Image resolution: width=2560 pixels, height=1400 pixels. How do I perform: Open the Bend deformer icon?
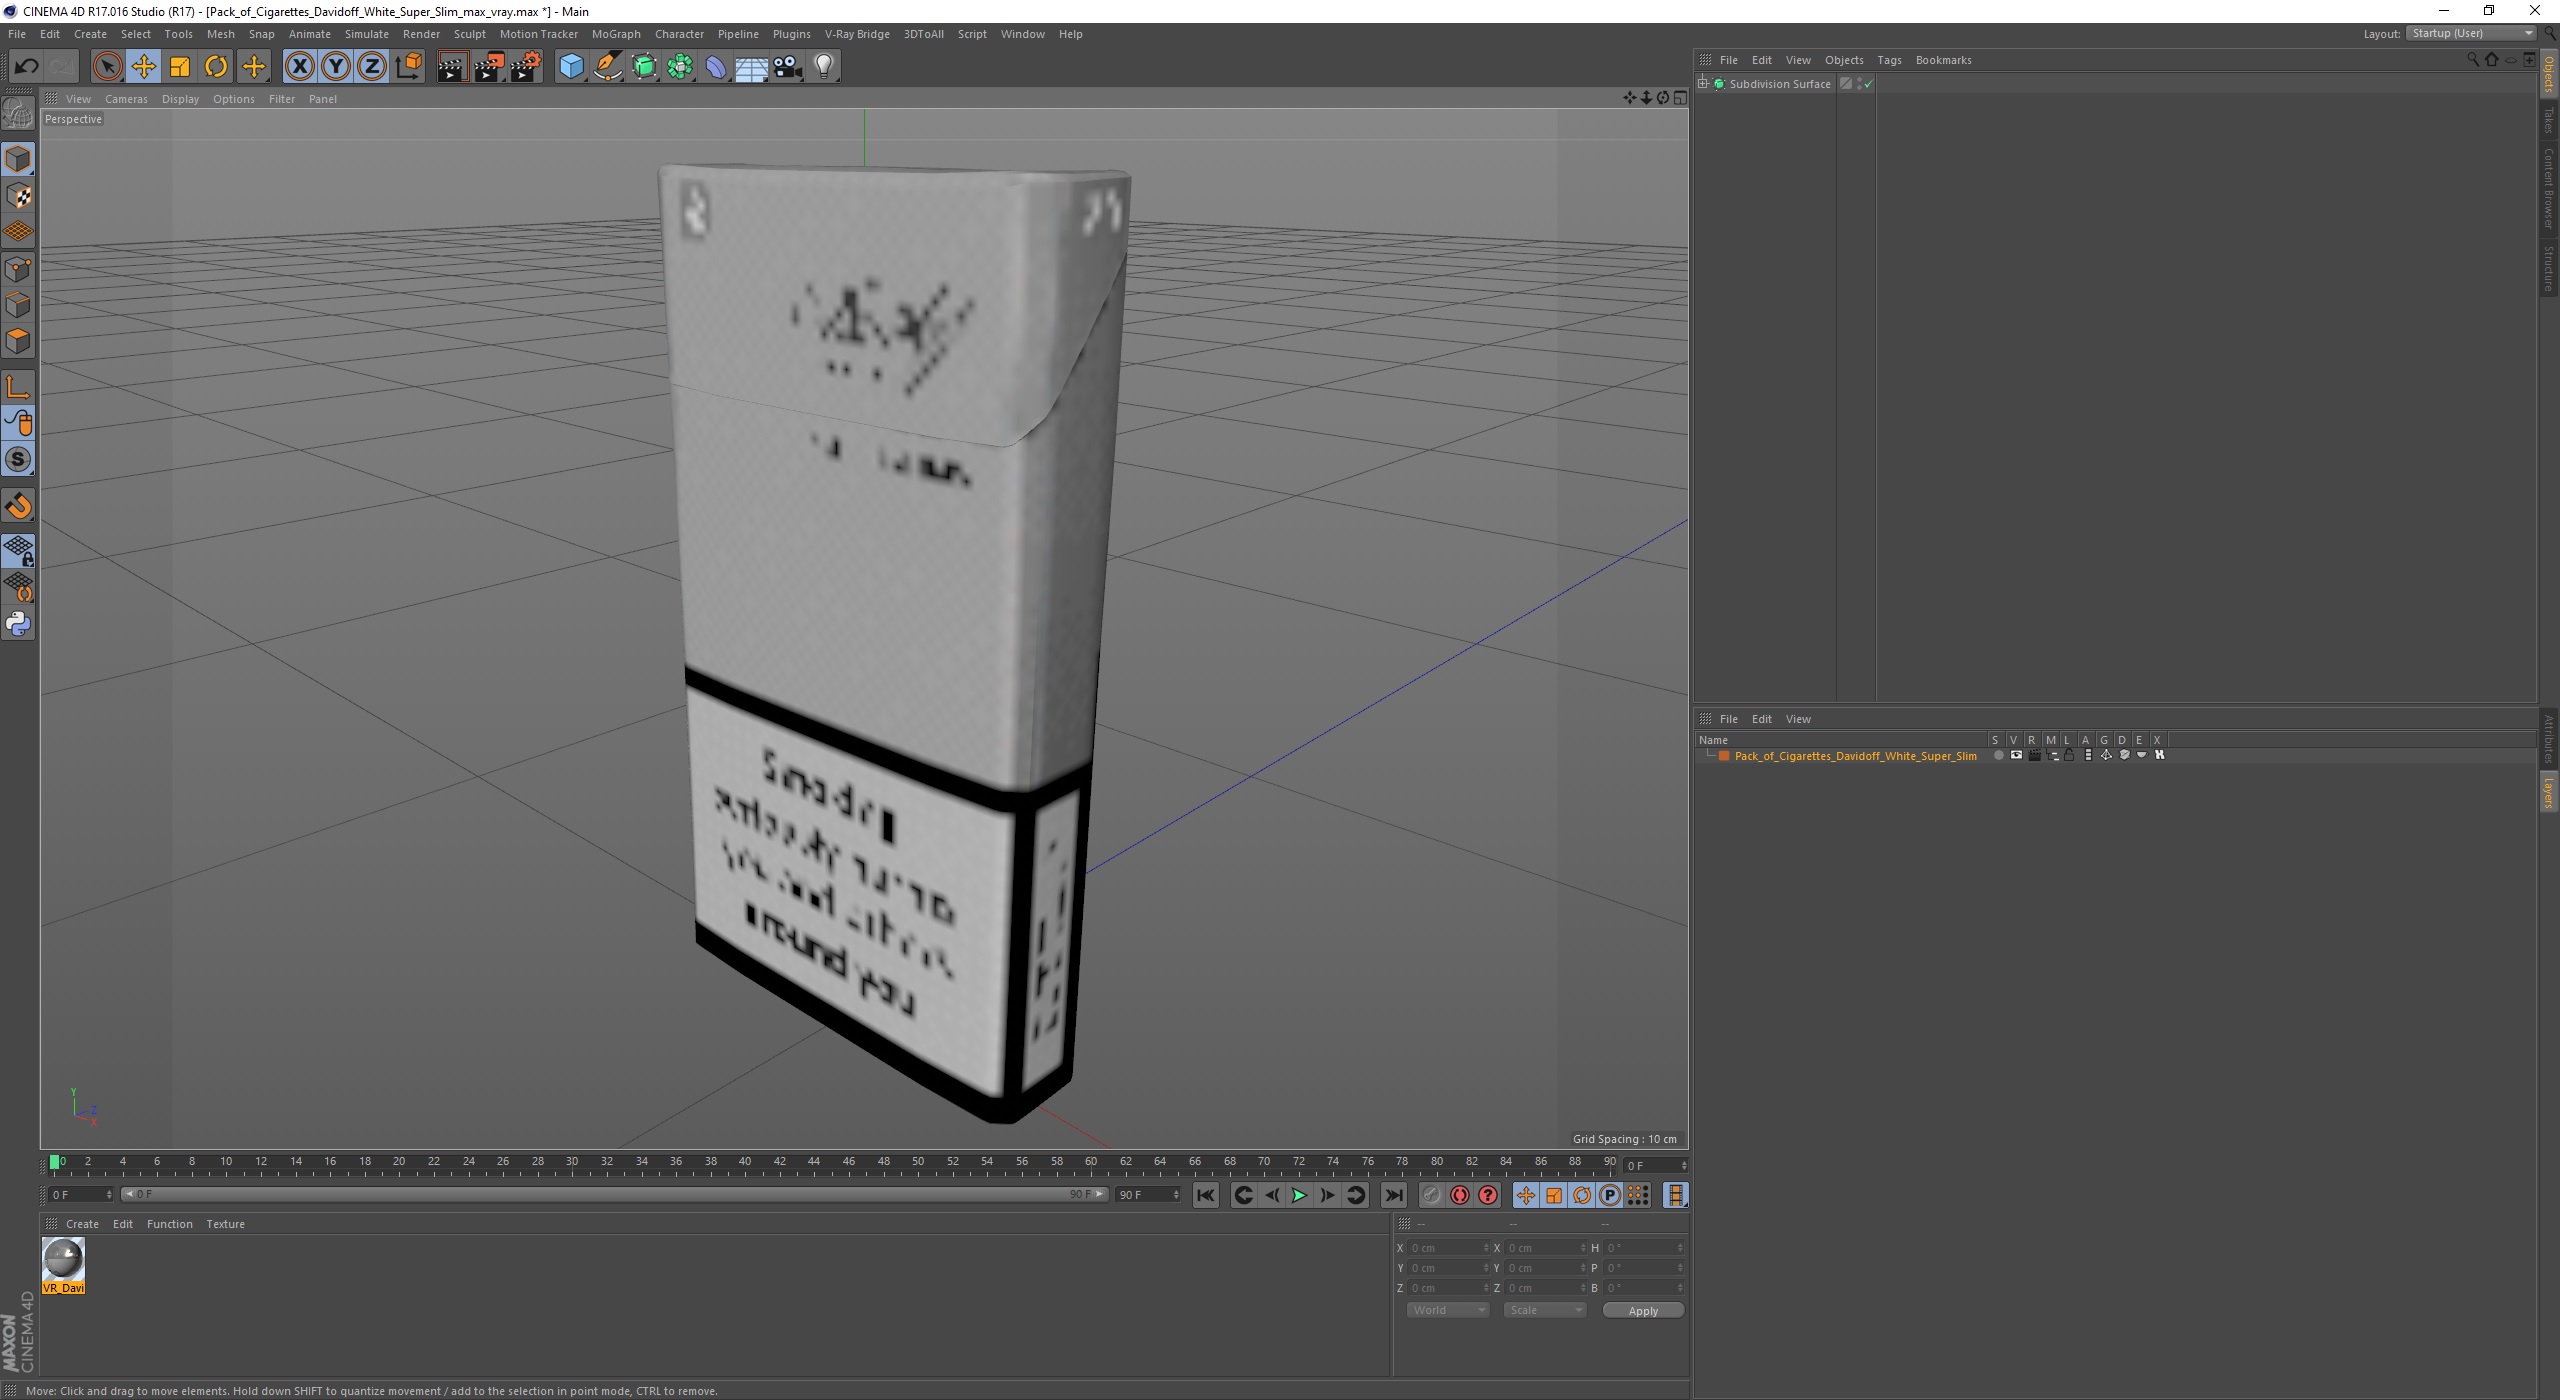[716, 67]
